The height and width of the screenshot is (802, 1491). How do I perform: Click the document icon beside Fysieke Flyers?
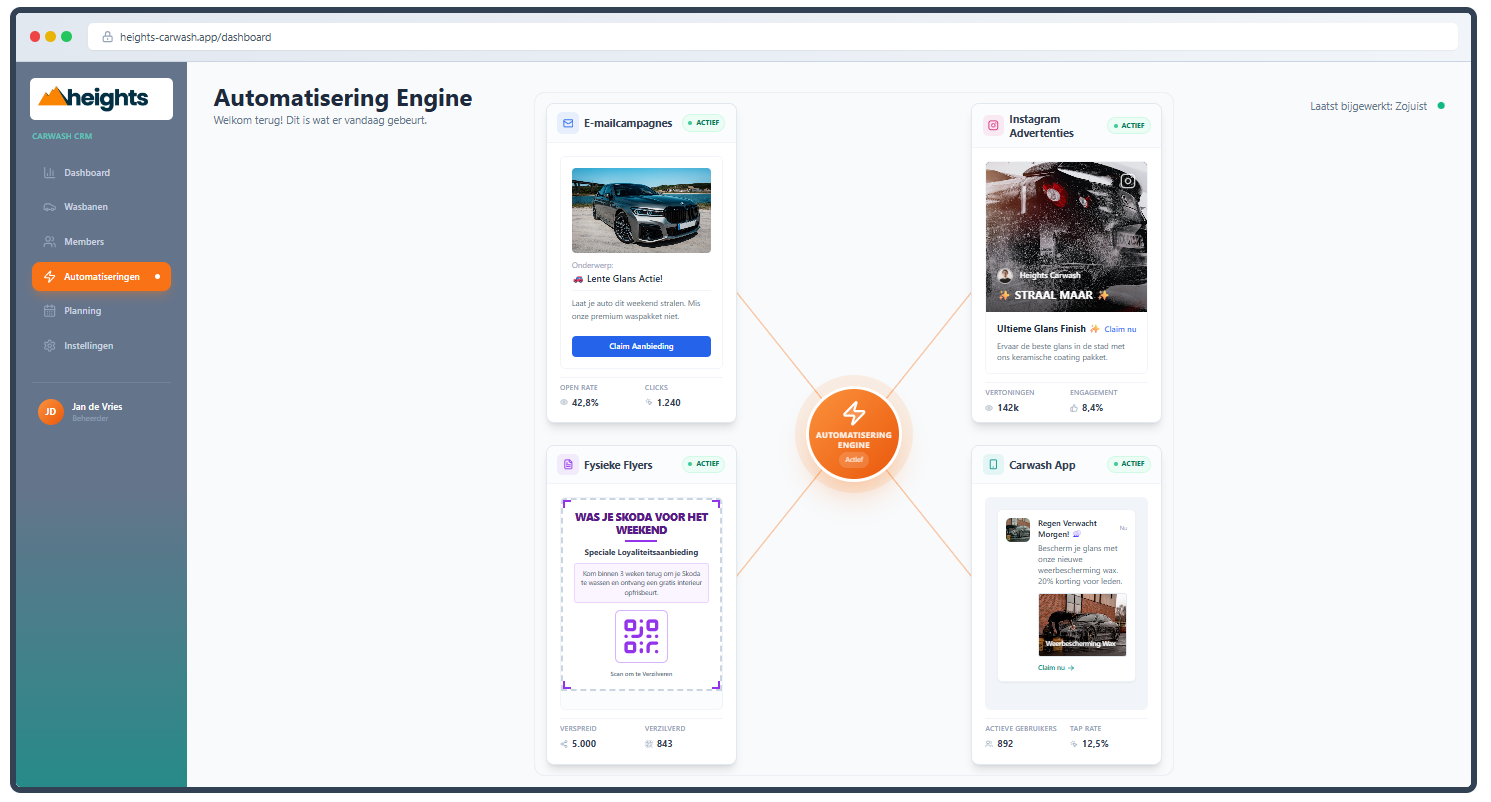click(569, 465)
